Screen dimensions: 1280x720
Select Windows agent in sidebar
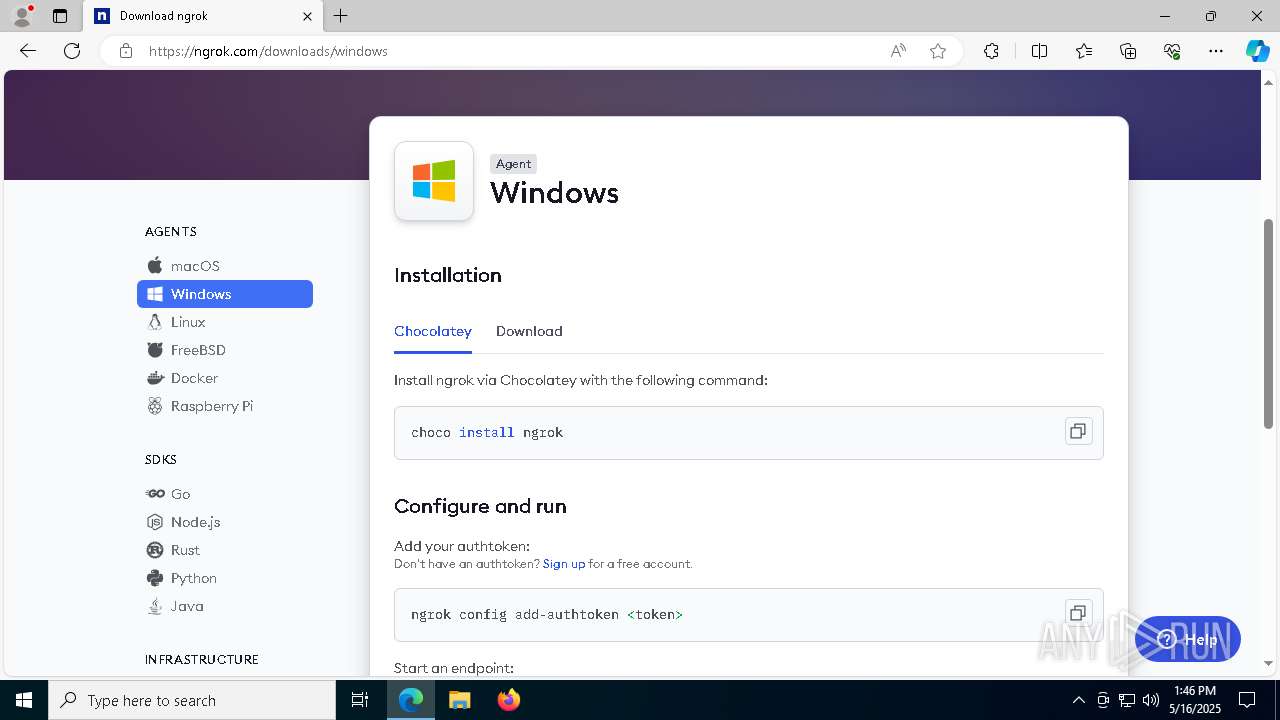pos(224,294)
